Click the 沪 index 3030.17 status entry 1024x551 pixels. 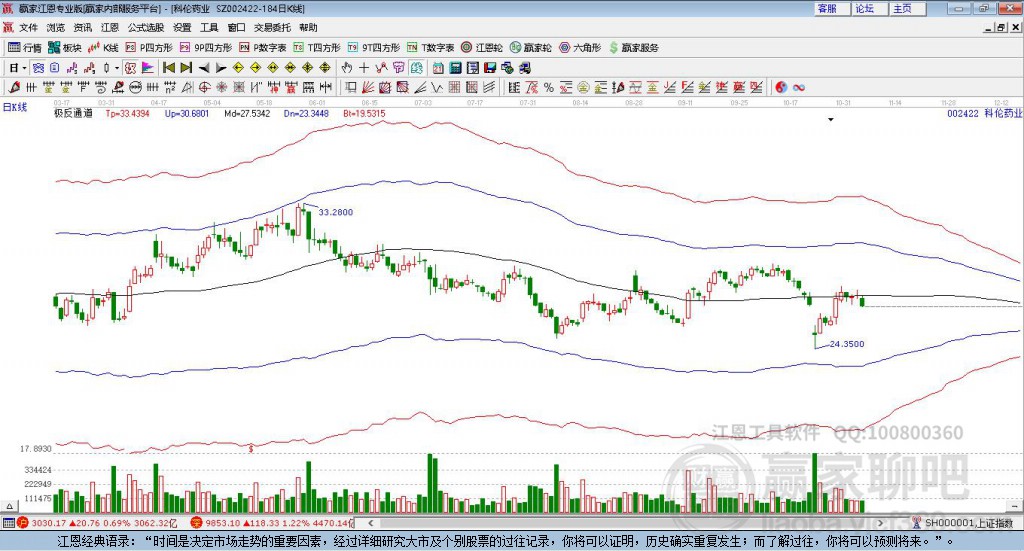[99, 523]
